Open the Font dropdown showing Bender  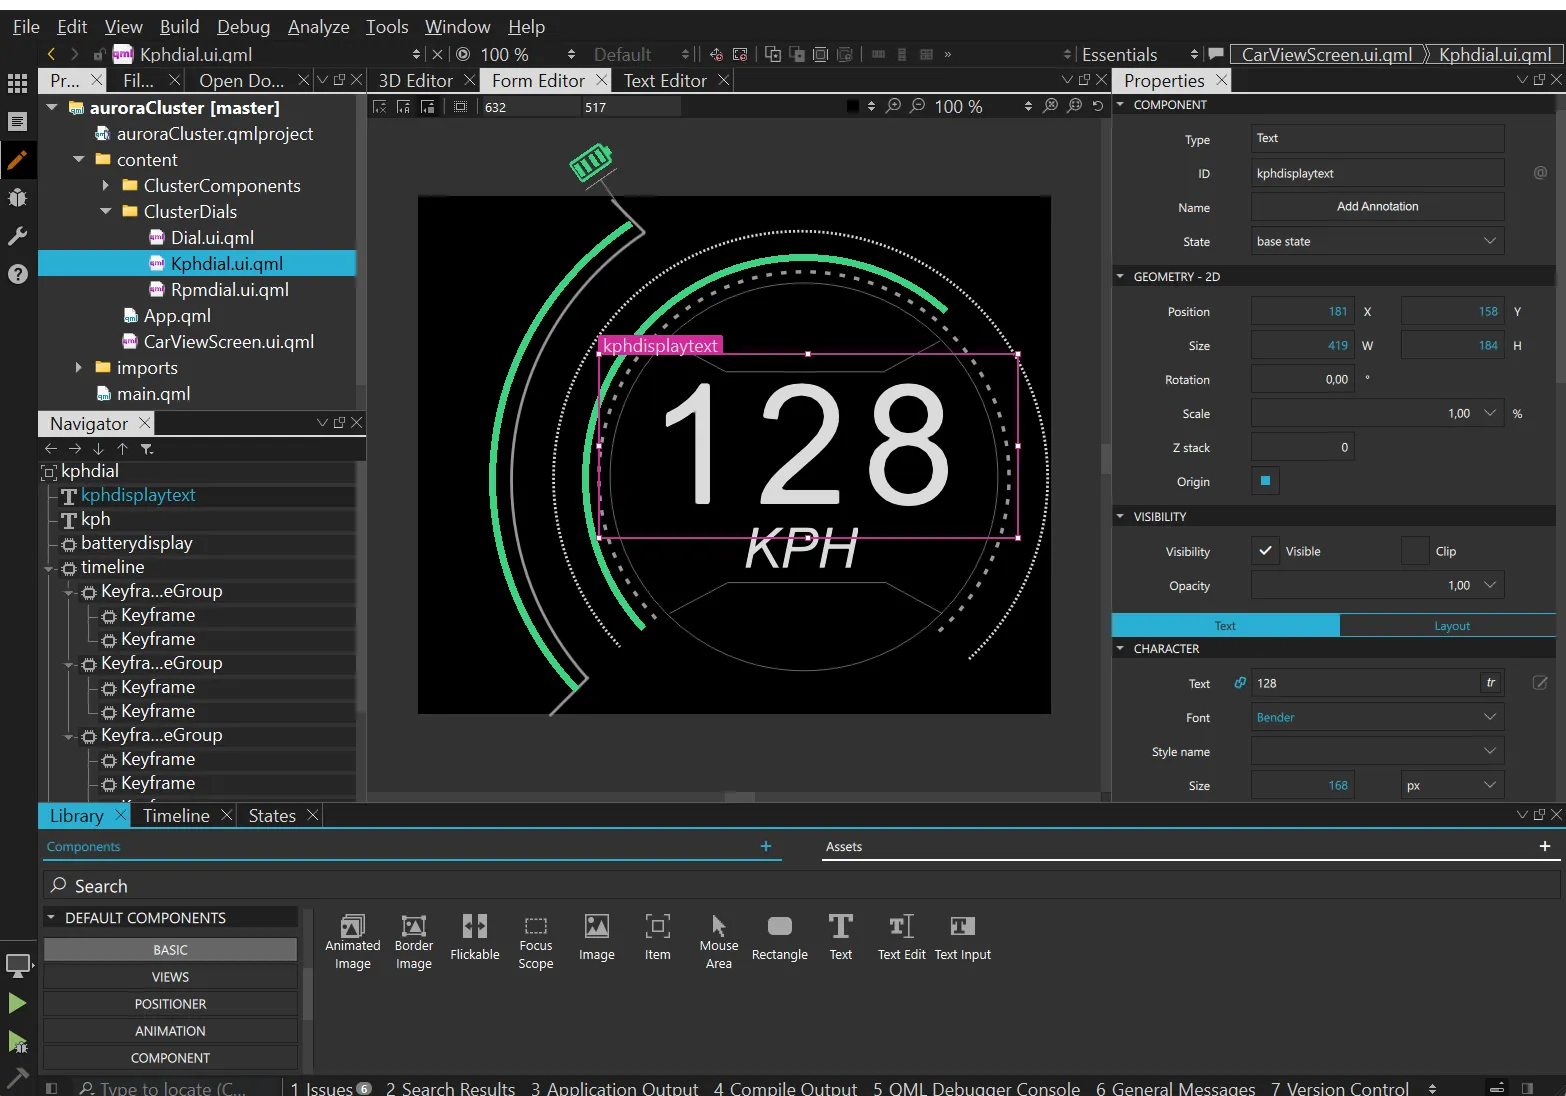[1376, 717]
